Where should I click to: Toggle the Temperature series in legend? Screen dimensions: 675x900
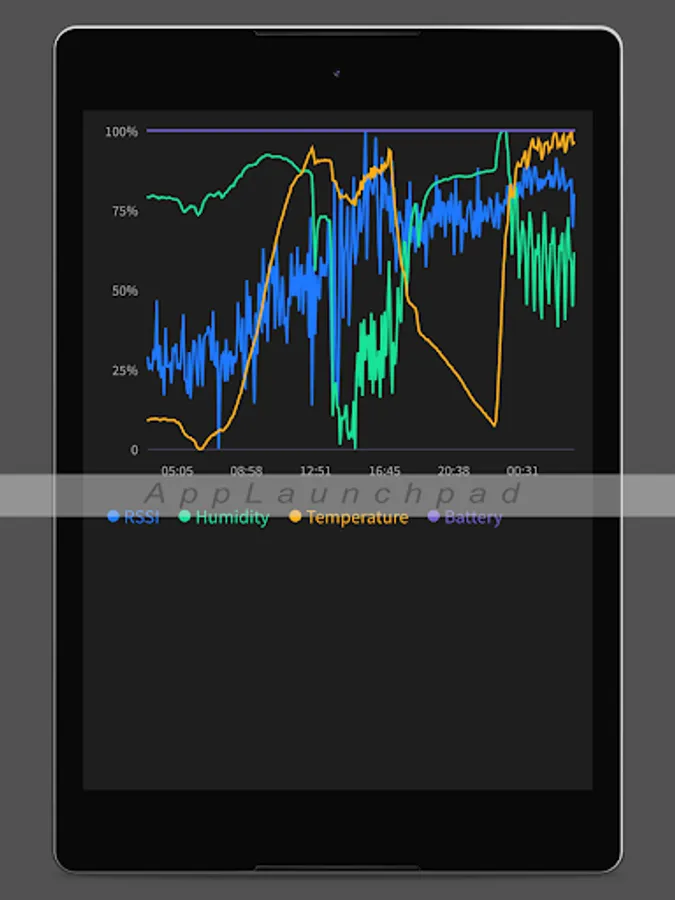click(x=348, y=517)
